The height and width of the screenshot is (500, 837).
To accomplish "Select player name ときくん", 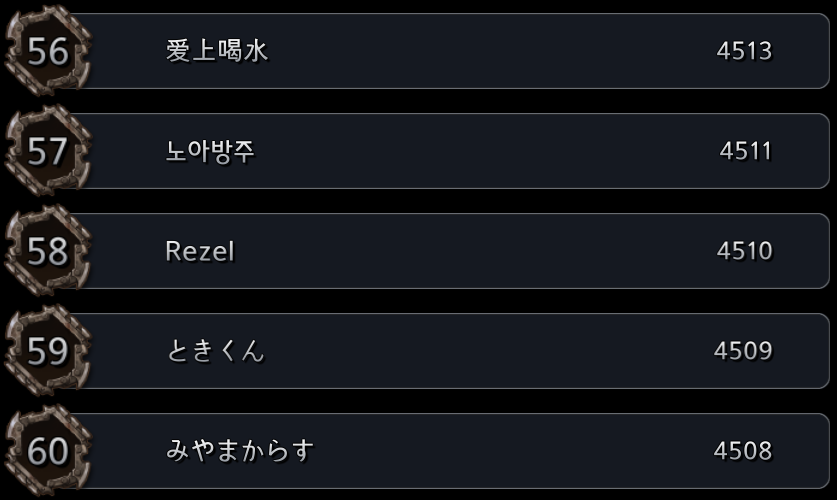I will coord(216,351).
